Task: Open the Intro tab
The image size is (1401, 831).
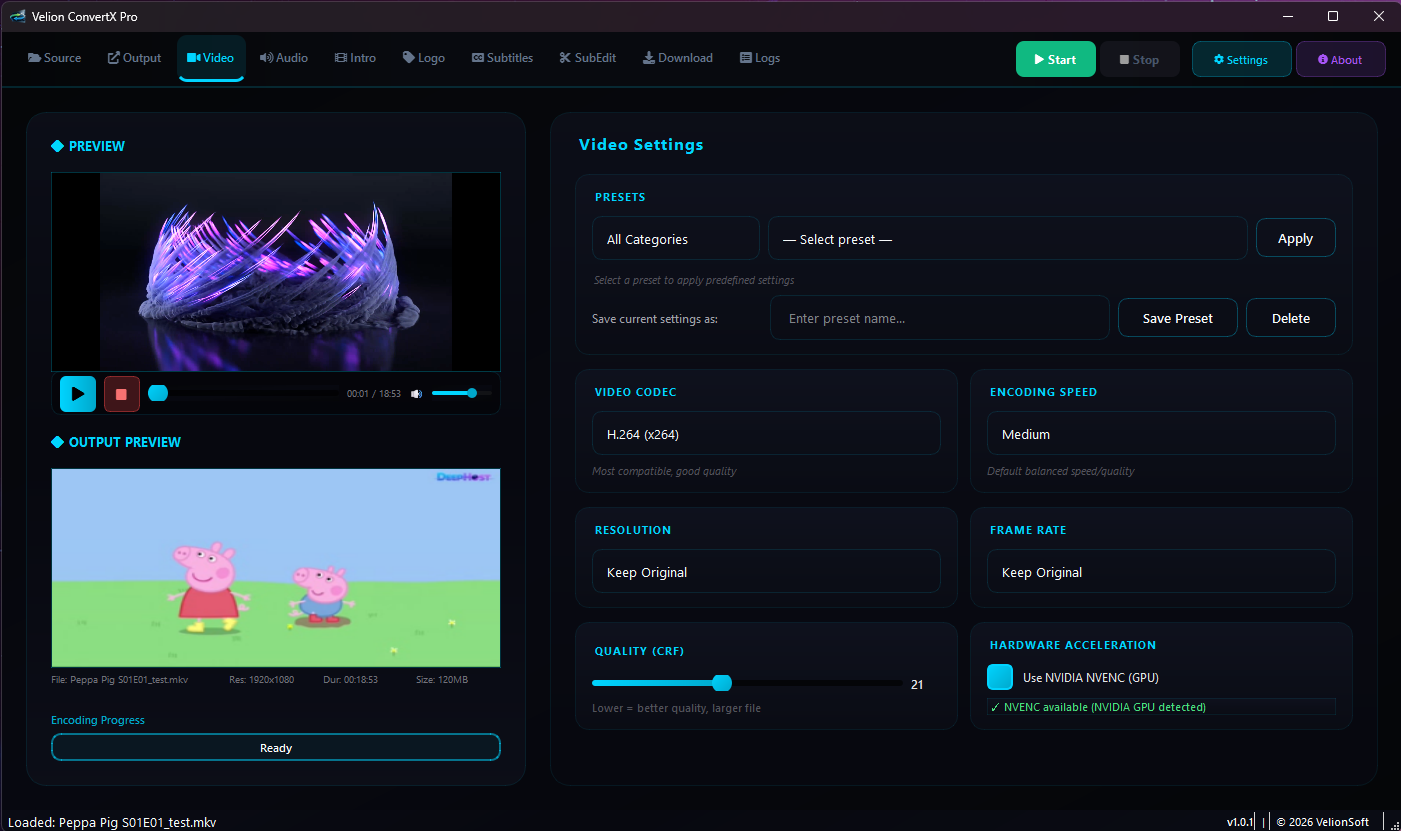Action: tap(355, 58)
